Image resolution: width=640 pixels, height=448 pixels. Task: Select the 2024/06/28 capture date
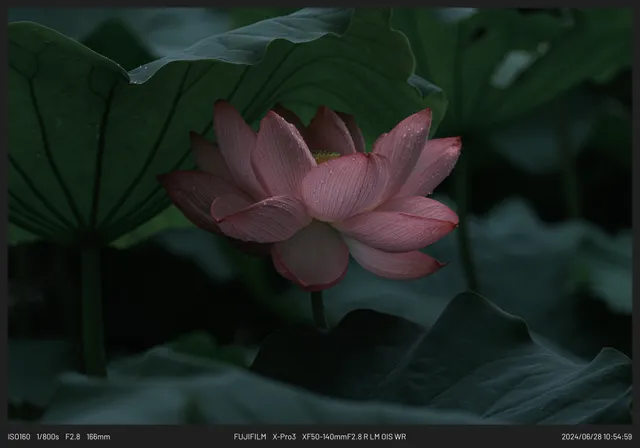pos(583,437)
